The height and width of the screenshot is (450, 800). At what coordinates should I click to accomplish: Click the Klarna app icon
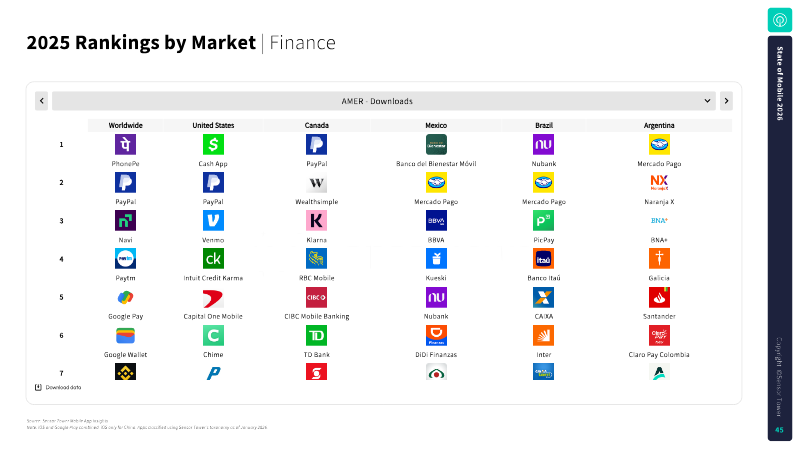coord(316,220)
